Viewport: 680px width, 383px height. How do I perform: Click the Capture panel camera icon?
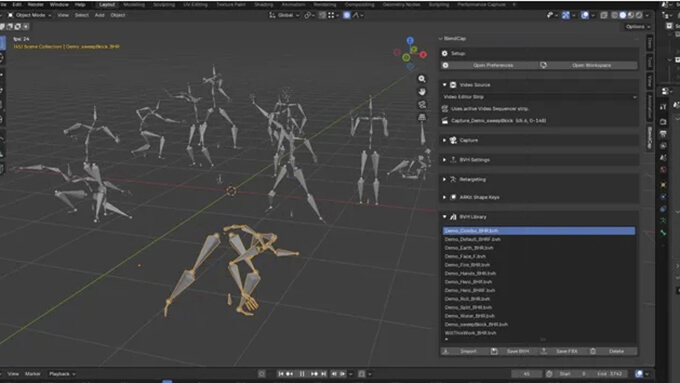(x=453, y=140)
